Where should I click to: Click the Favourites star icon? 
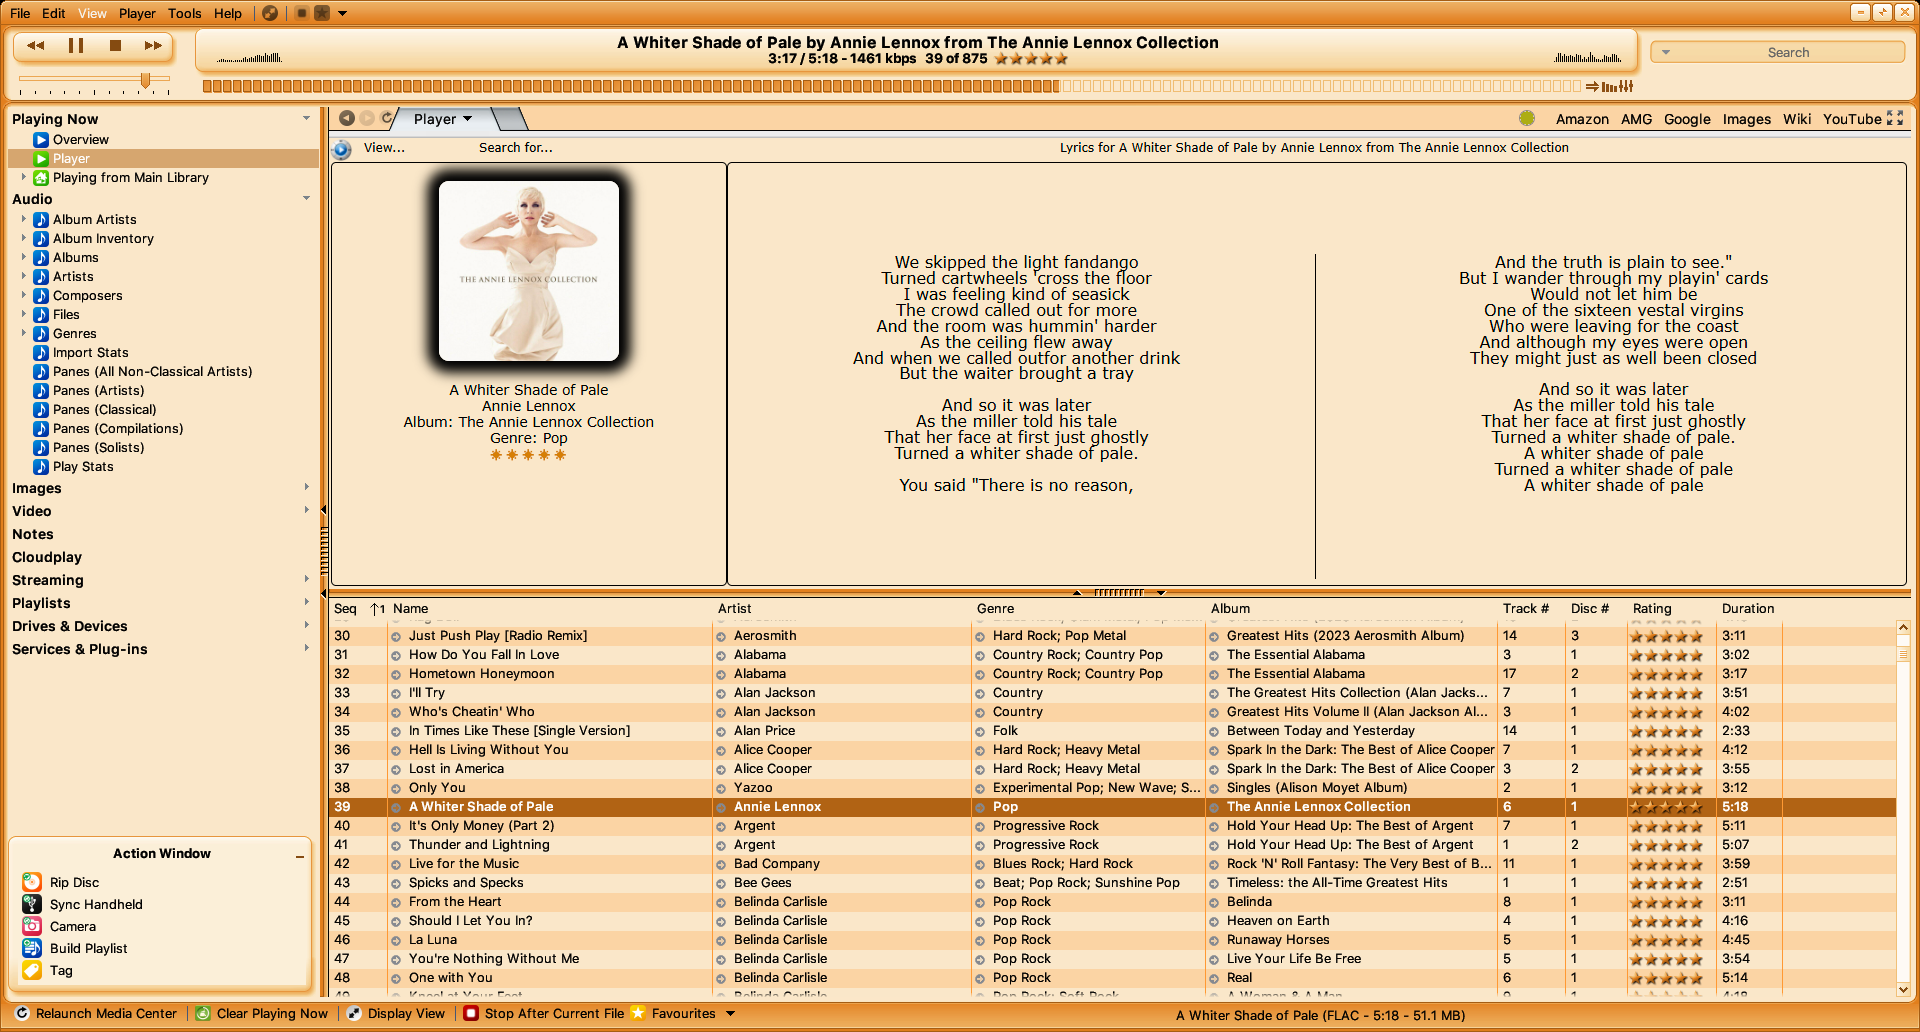pos(638,1013)
